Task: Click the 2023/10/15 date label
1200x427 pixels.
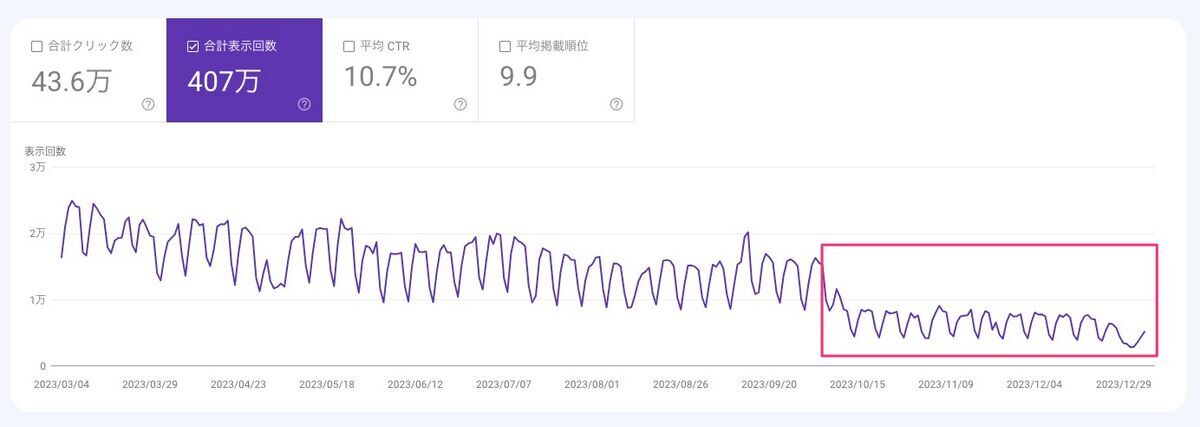Action: coord(857,384)
